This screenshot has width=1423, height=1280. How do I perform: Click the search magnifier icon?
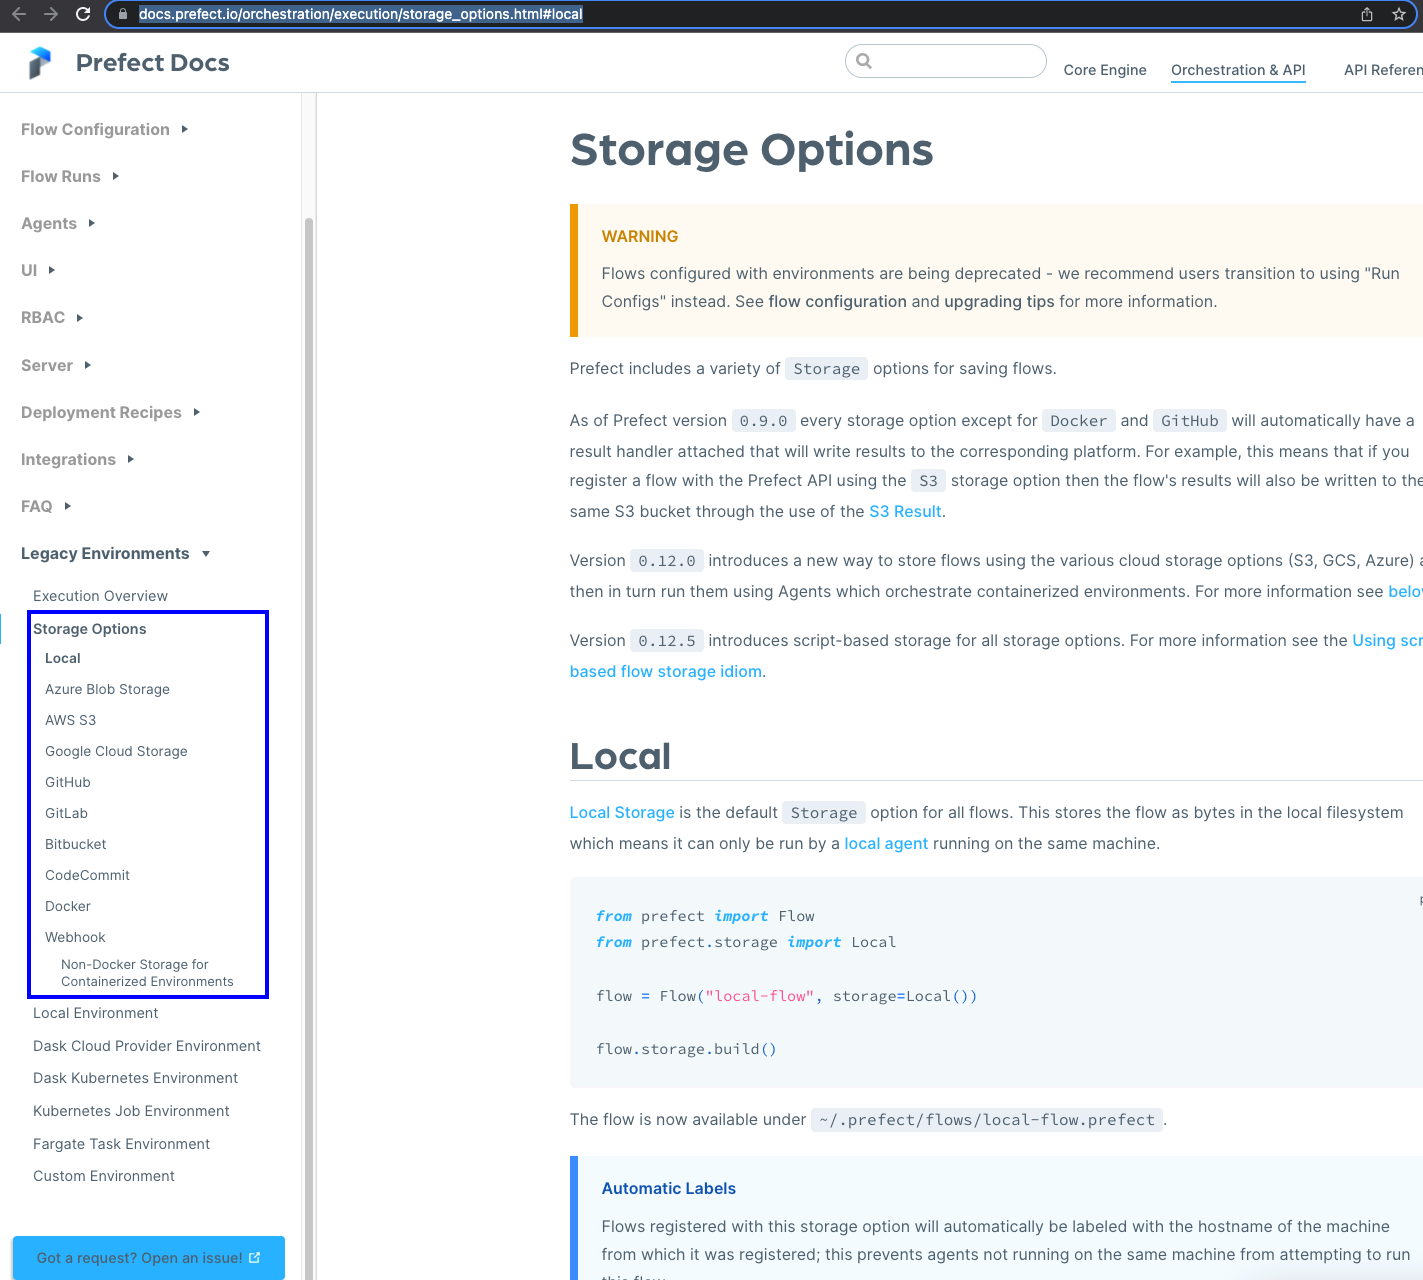tap(863, 61)
